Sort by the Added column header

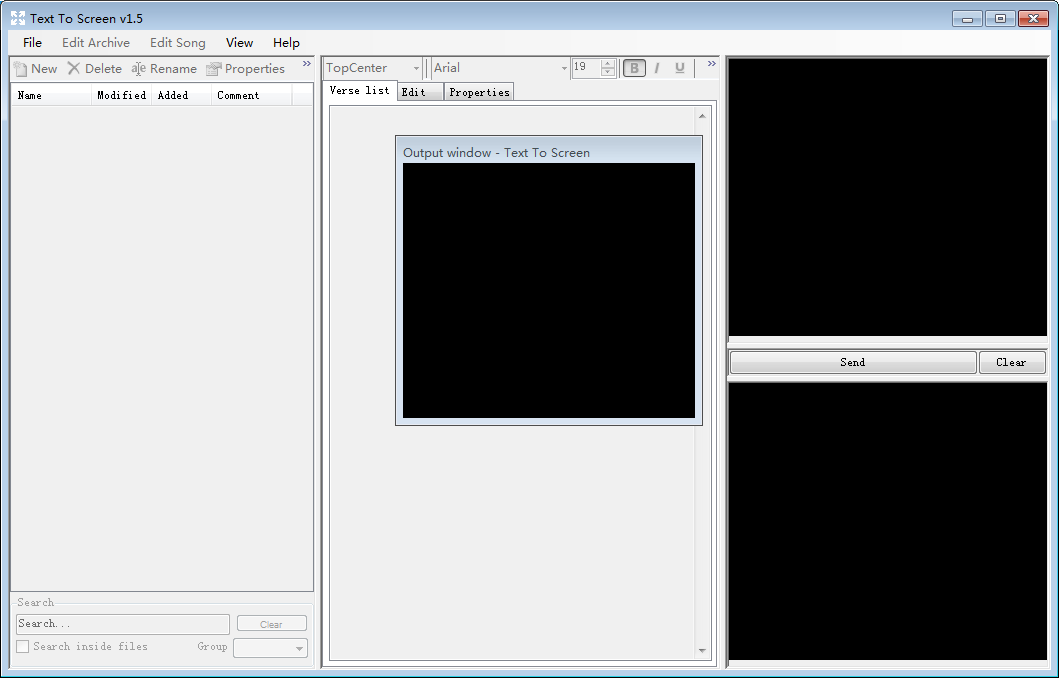click(182, 95)
